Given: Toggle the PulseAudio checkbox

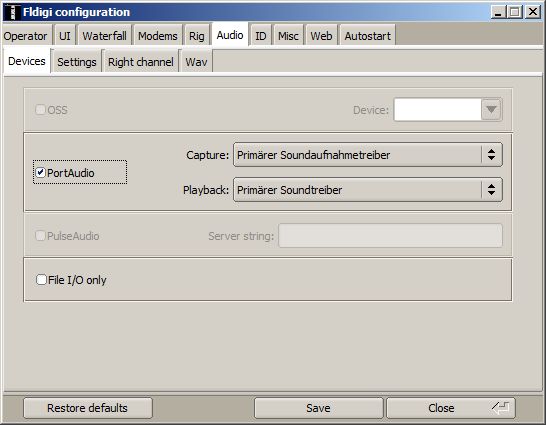Looking at the screenshot, I should pyautogui.click(x=40, y=236).
